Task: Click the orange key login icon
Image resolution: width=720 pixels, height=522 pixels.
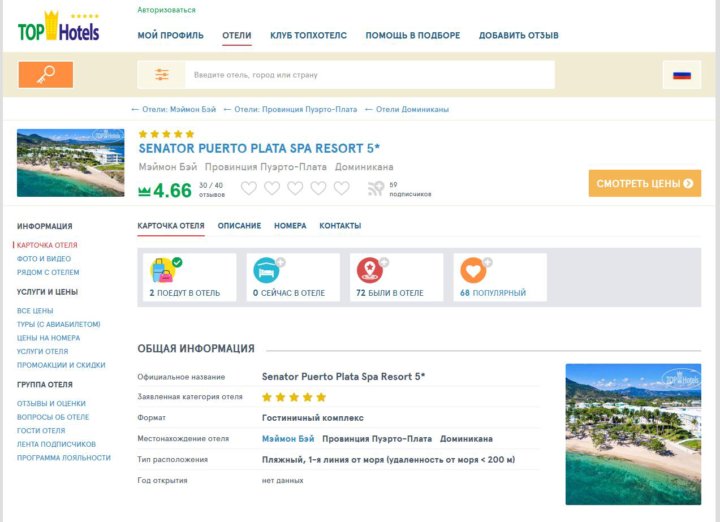Action: point(45,75)
